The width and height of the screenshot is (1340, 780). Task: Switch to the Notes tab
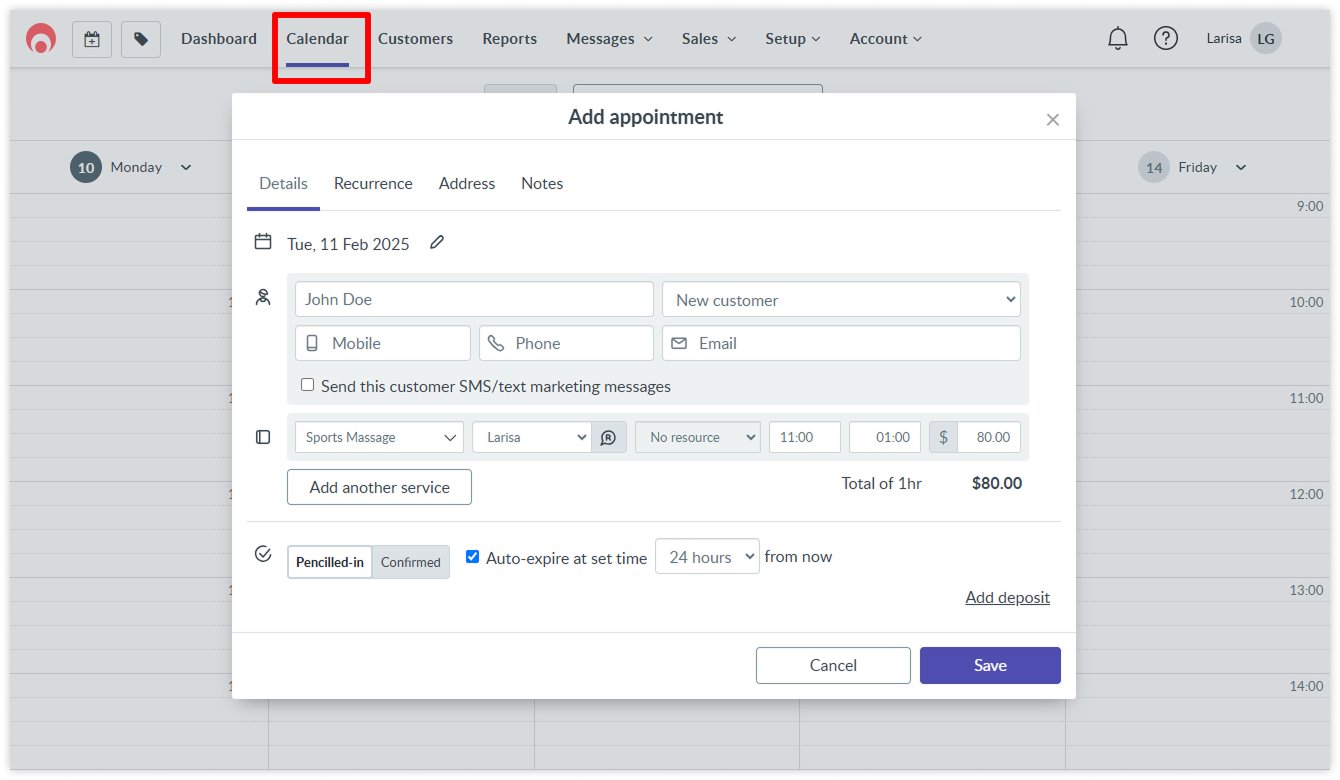(x=542, y=184)
